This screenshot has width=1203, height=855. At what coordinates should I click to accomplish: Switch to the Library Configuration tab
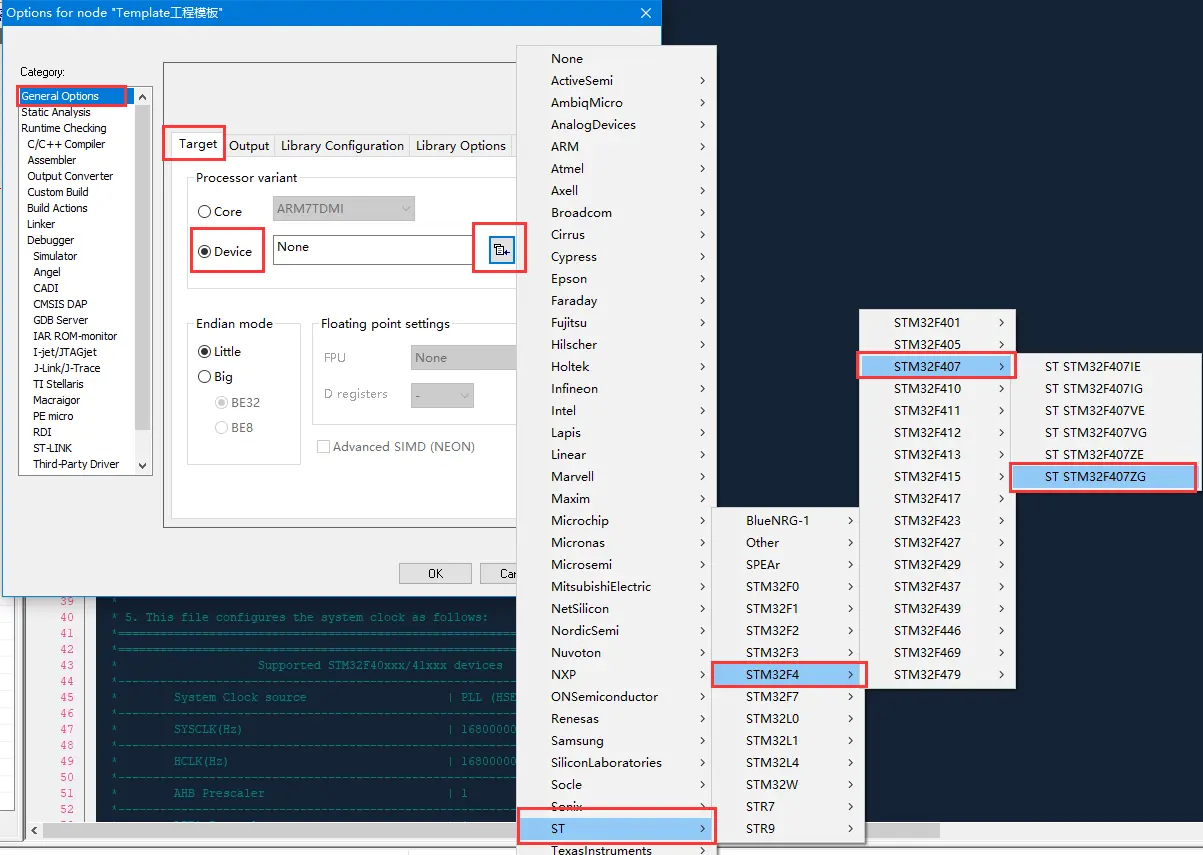pos(342,146)
